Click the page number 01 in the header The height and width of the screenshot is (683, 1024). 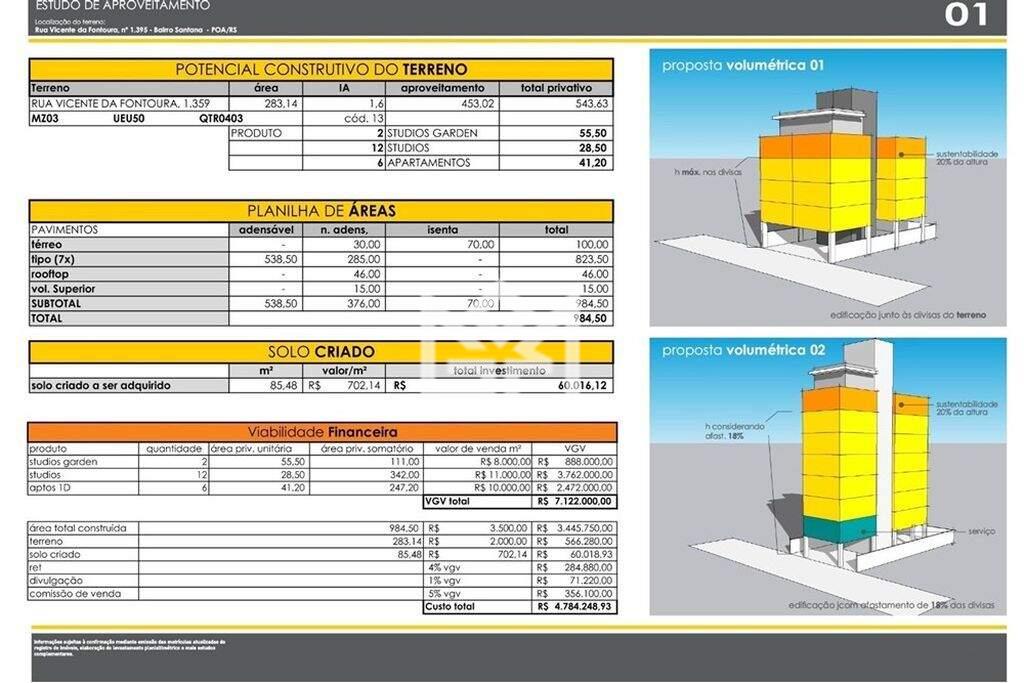tap(966, 15)
